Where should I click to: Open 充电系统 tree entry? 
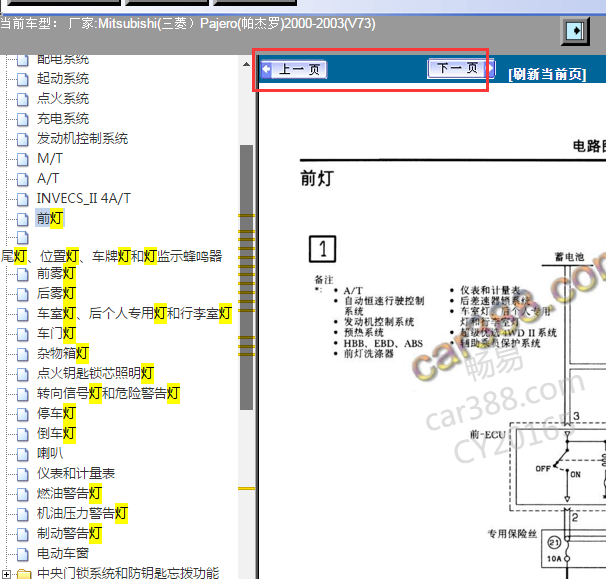pyautogui.click(x=63, y=118)
